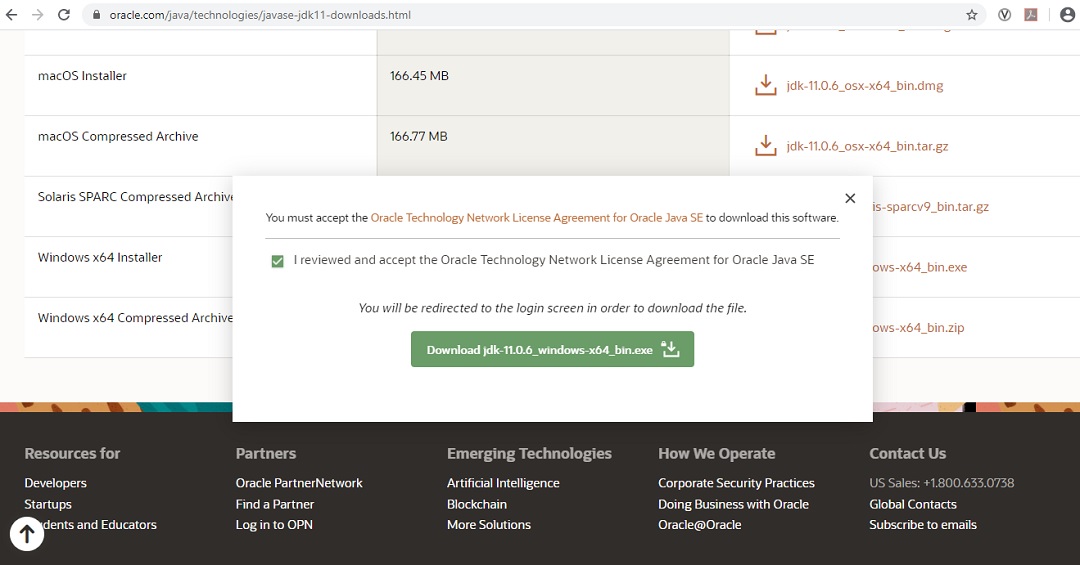Open the sparcv9_bin.tar.gz download link
Image resolution: width=1080 pixels, height=565 pixels.
pyautogui.click(x=931, y=207)
